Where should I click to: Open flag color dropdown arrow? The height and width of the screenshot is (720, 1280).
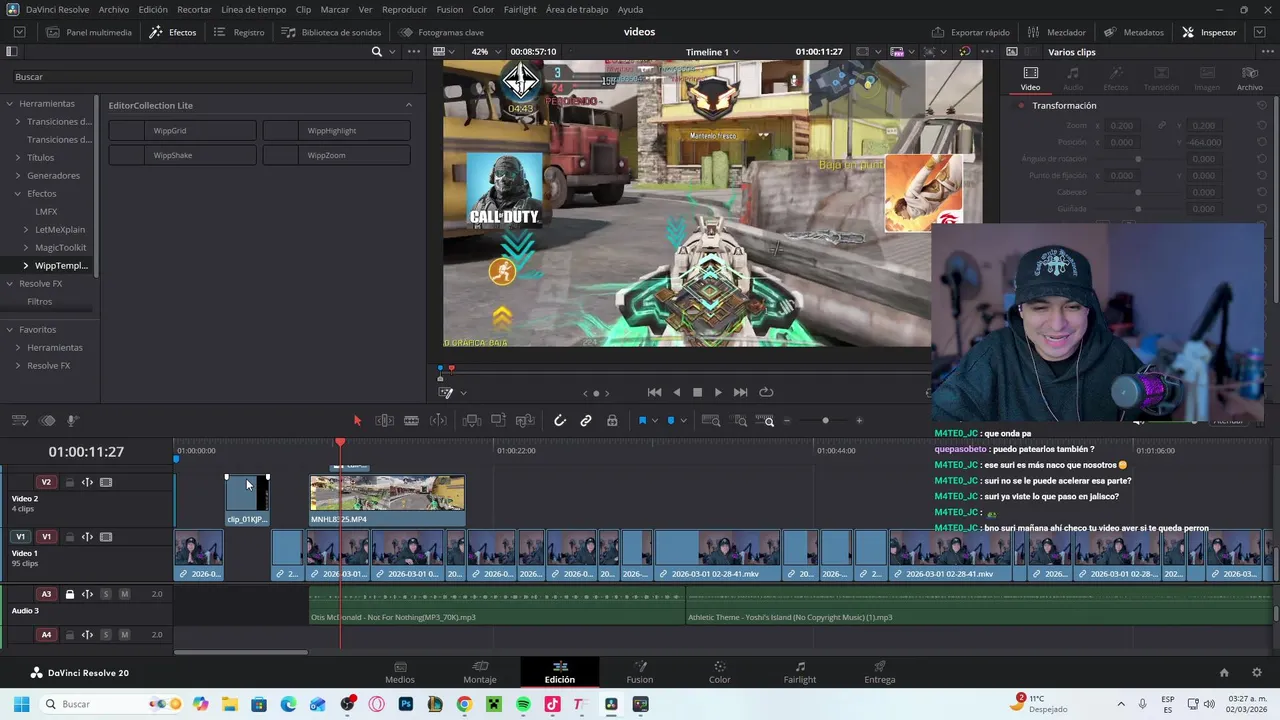[654, 421]
